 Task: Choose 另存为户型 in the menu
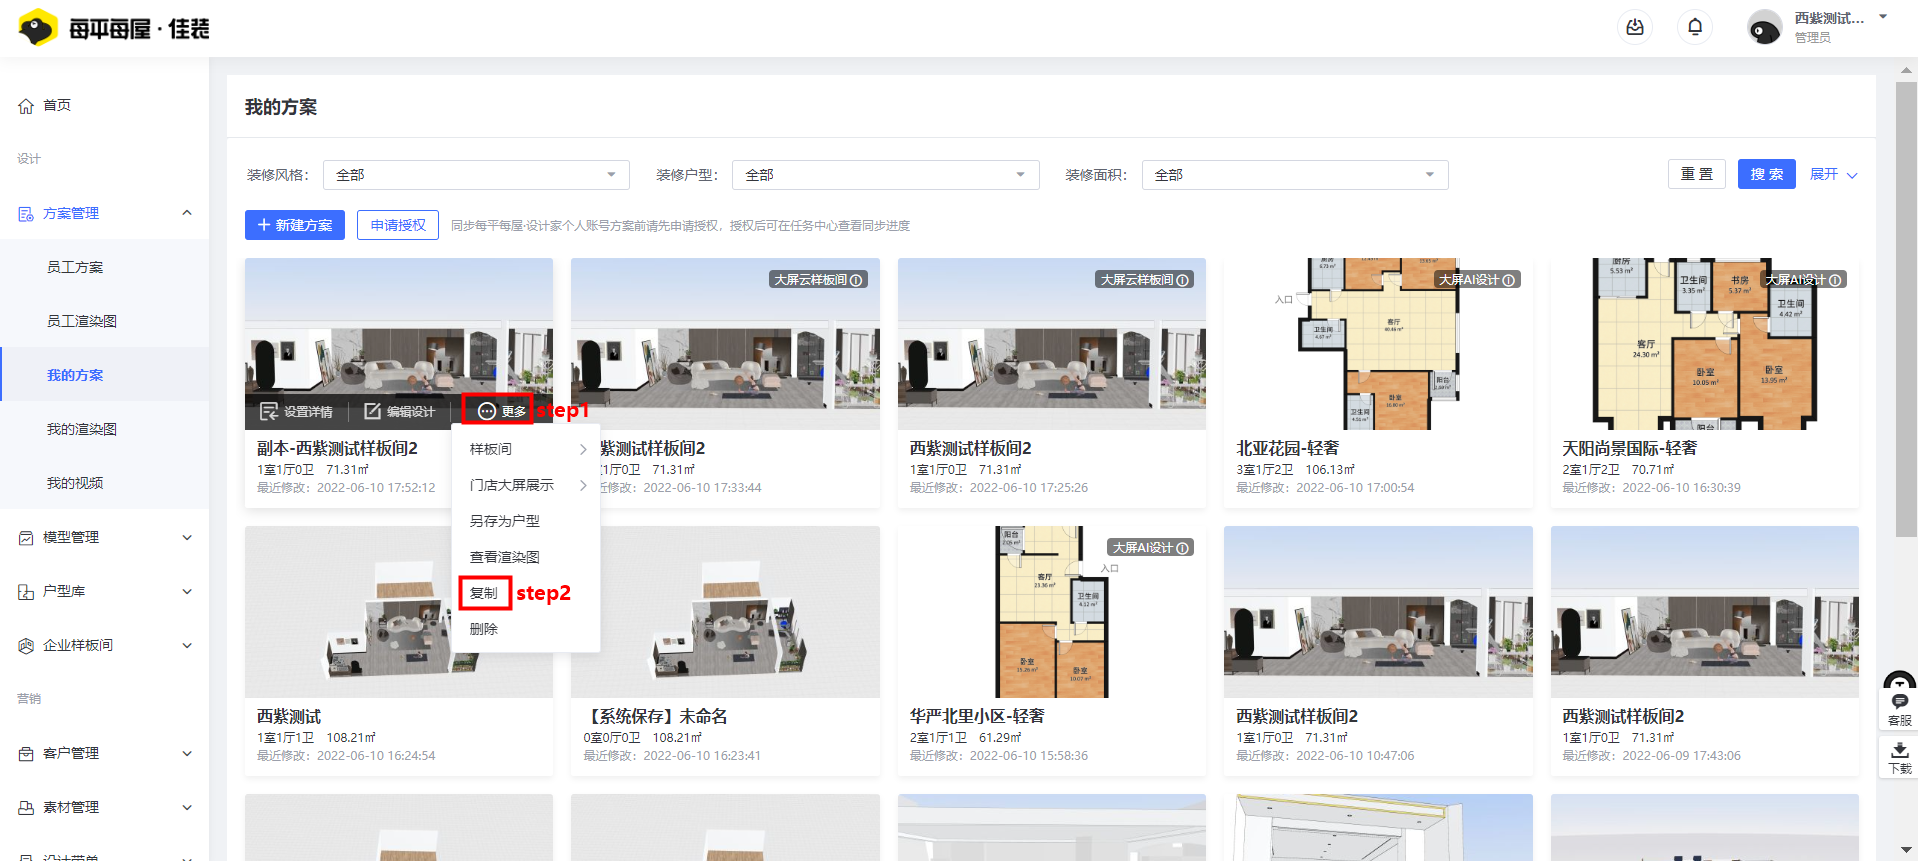coord(526,521)
